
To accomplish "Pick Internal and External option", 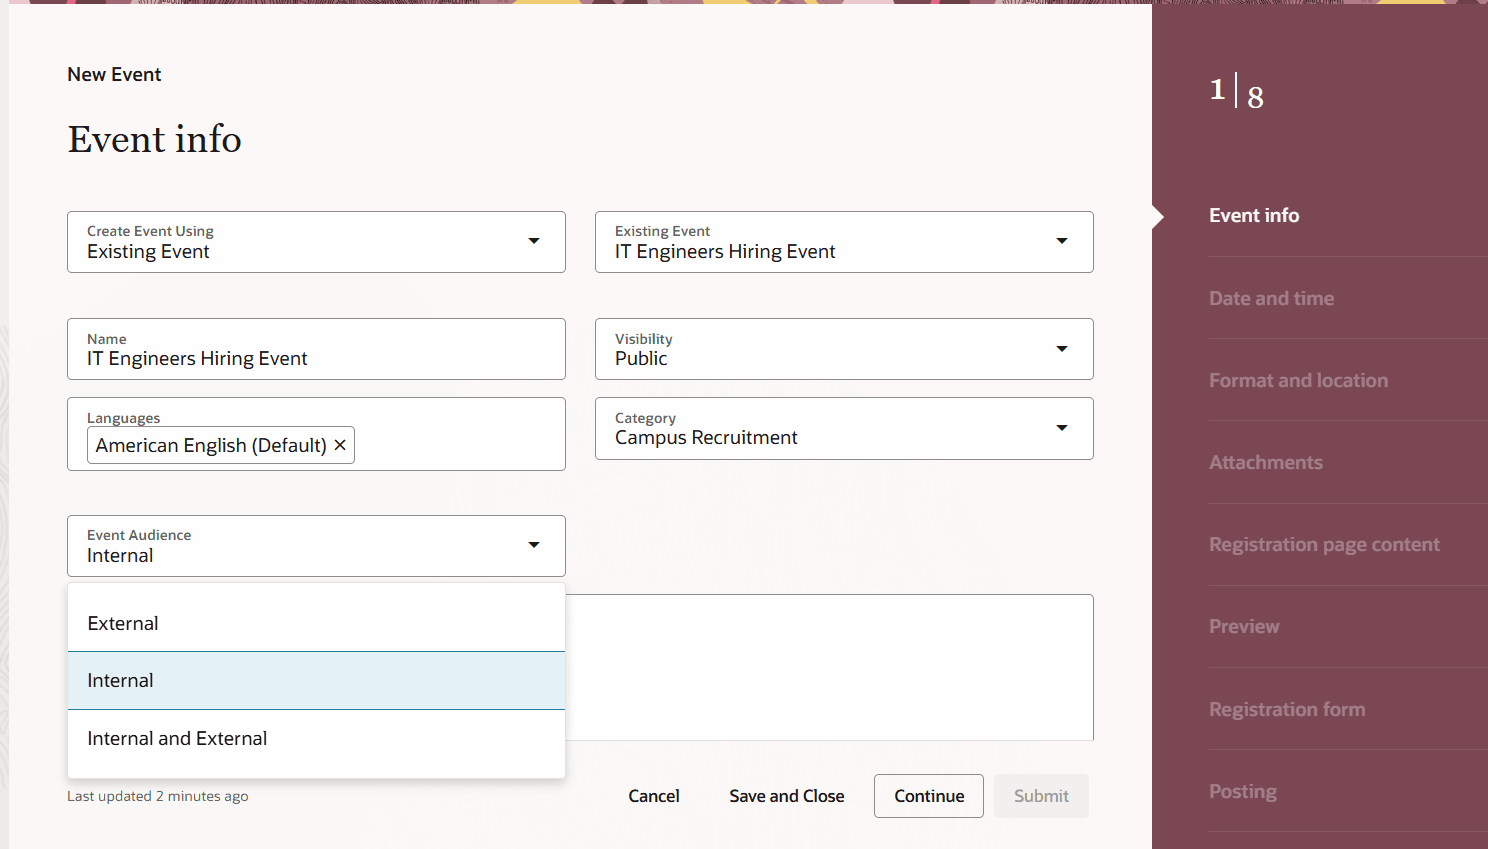I will [x=316, y=738].
